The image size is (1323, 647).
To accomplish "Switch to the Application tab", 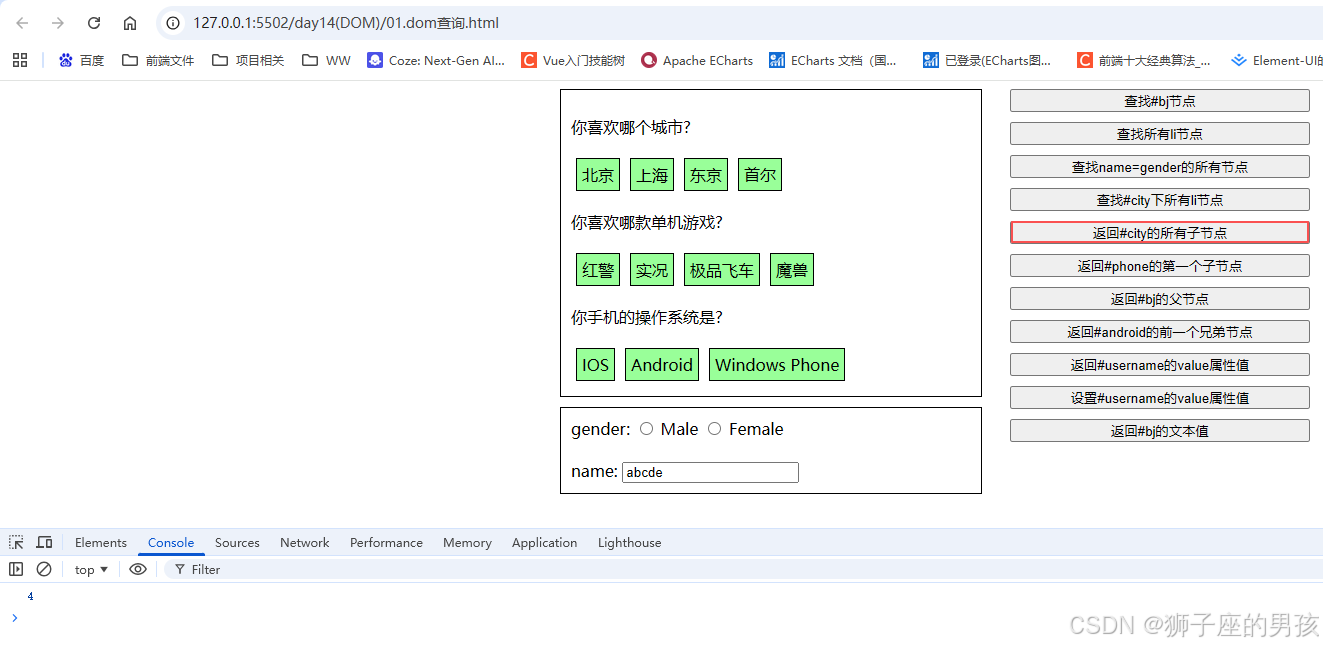I will (544, 542).
